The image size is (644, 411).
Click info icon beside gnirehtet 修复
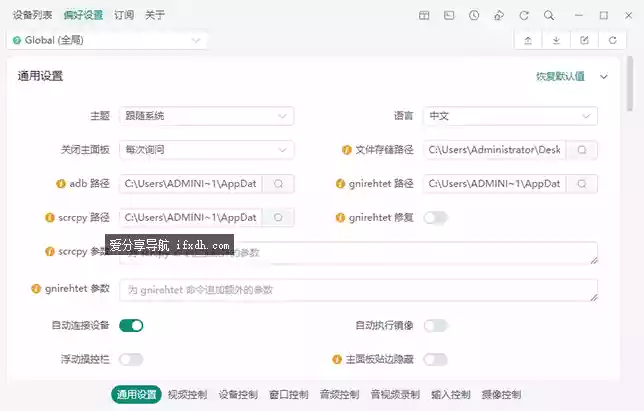(340, 217)
